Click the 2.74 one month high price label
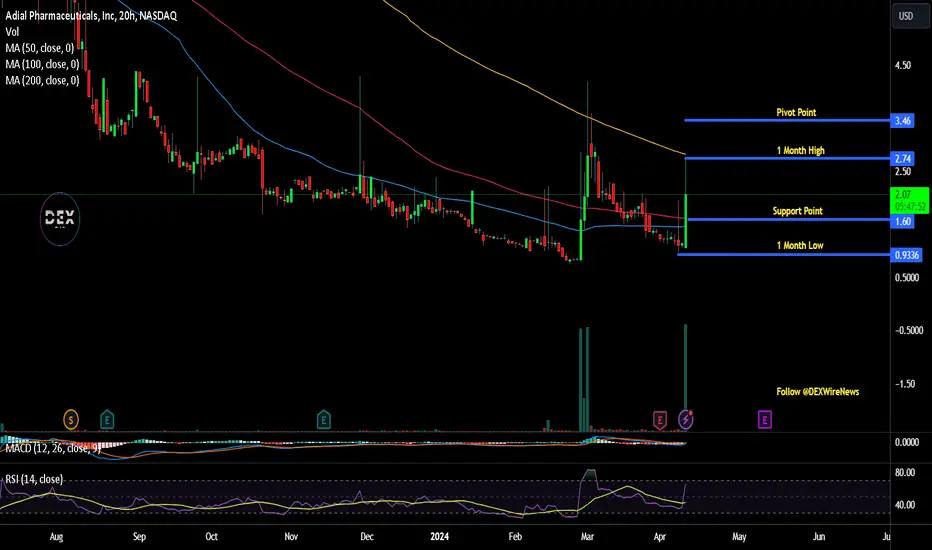932x550 pixels. coord(902,159)
